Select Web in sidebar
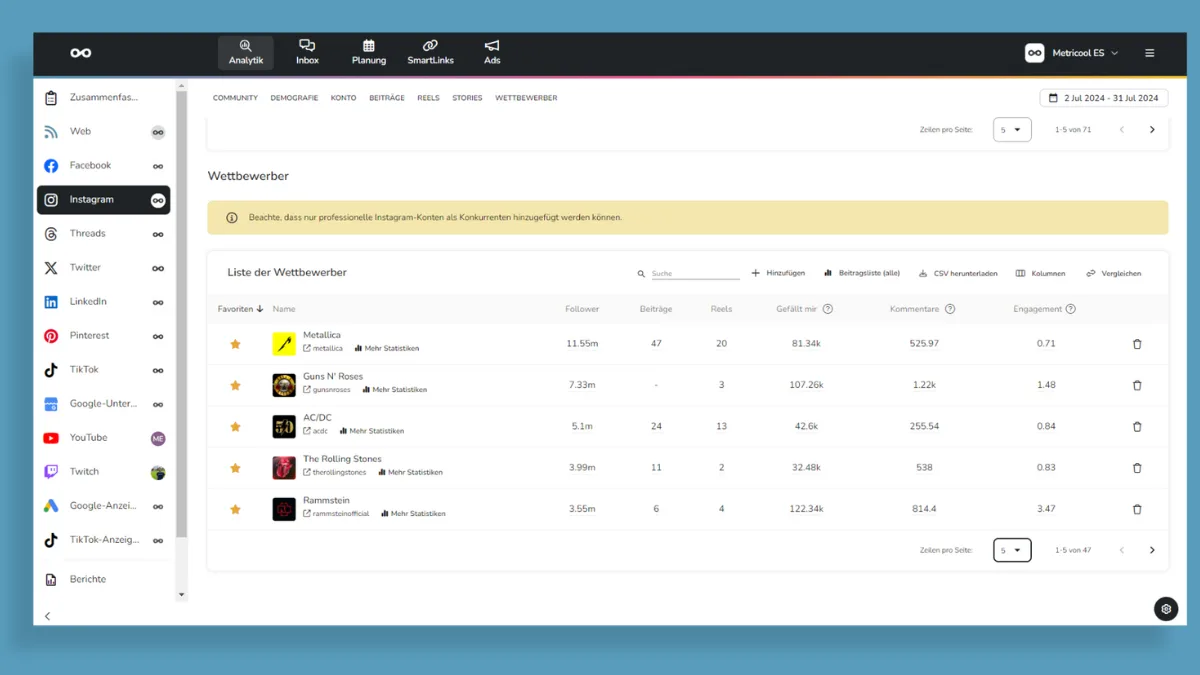Viewport: 1200px width, 675px height. 104,132
